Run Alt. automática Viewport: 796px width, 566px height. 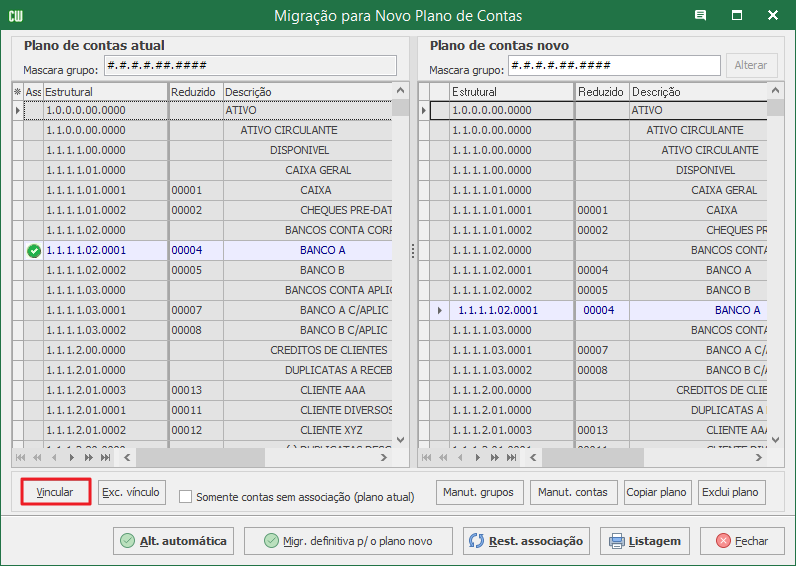(173, 541)
